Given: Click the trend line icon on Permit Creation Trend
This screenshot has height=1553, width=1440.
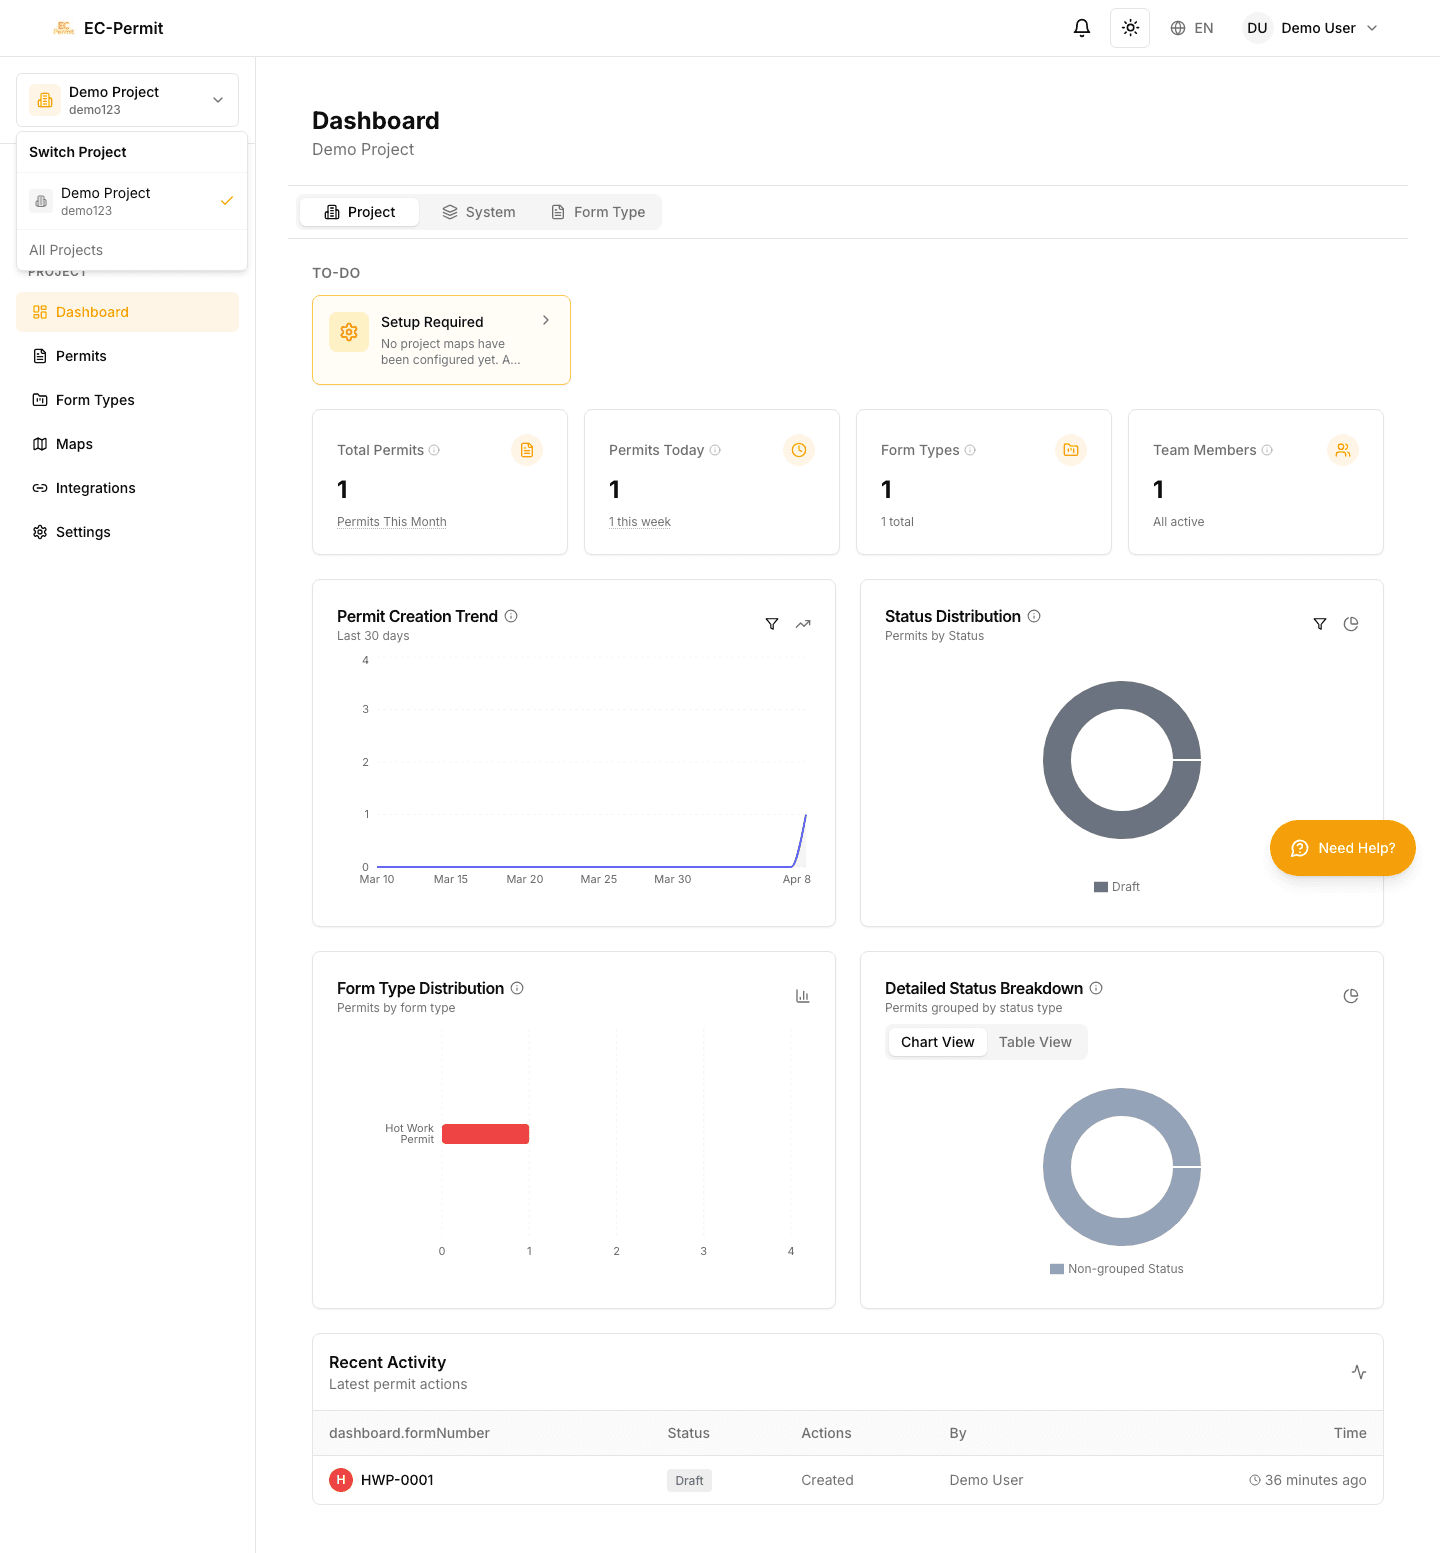Looking at the screenshot, I should pos(803,623).
